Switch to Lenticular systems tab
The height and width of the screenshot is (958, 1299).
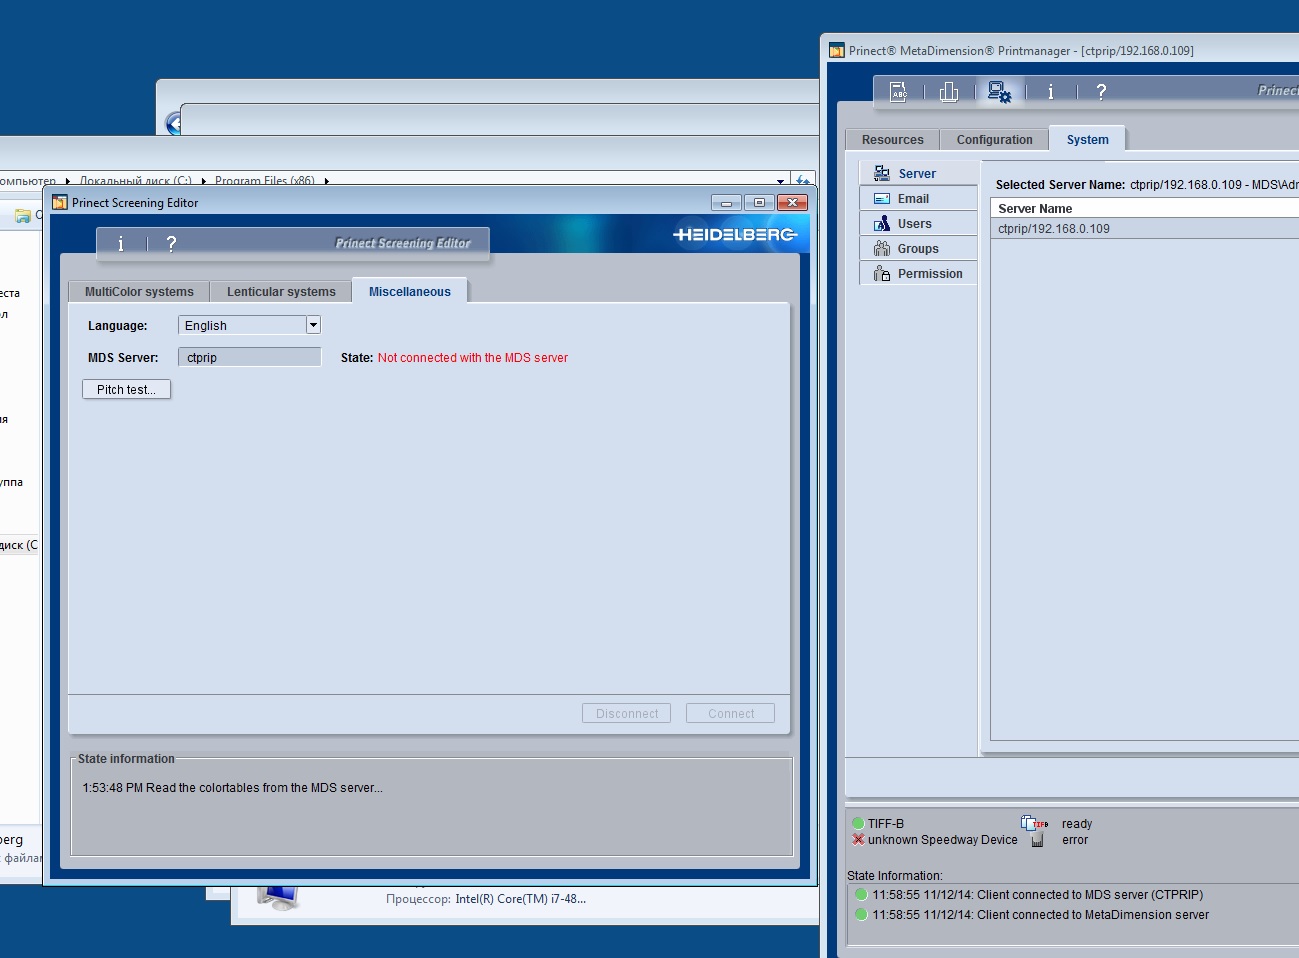click(281, 292)
